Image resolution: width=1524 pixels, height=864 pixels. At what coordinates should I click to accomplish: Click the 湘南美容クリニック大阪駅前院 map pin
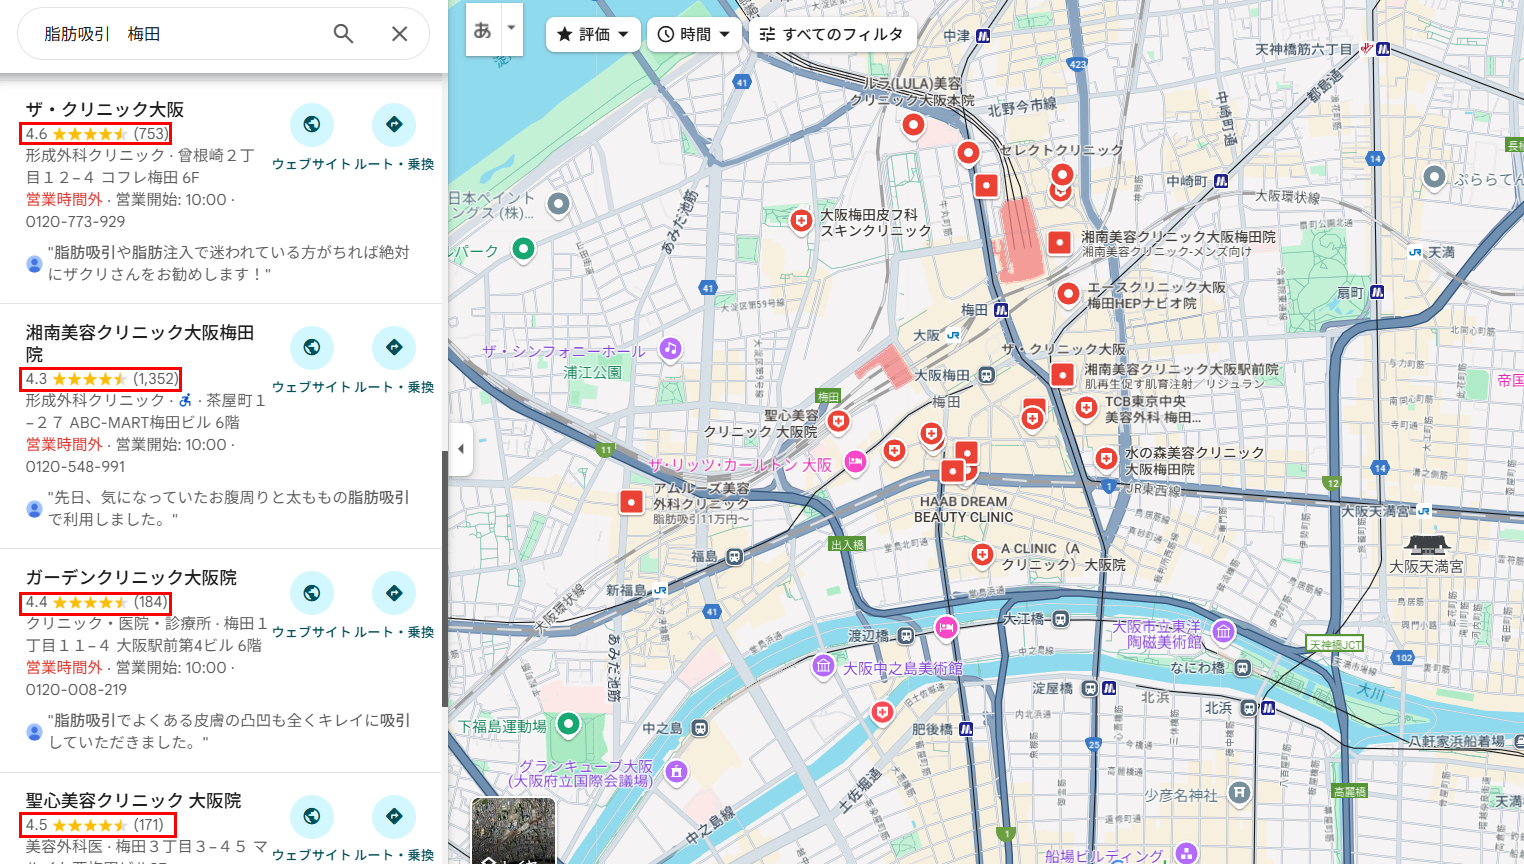point(1063,374)
